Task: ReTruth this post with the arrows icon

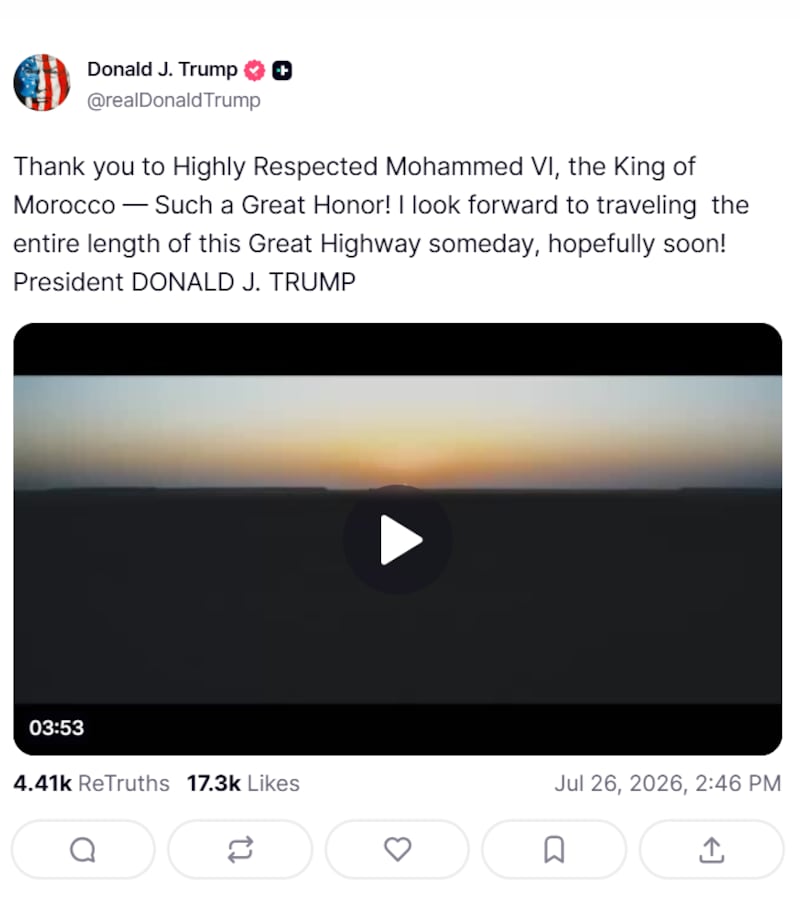Action: (240, 849)
